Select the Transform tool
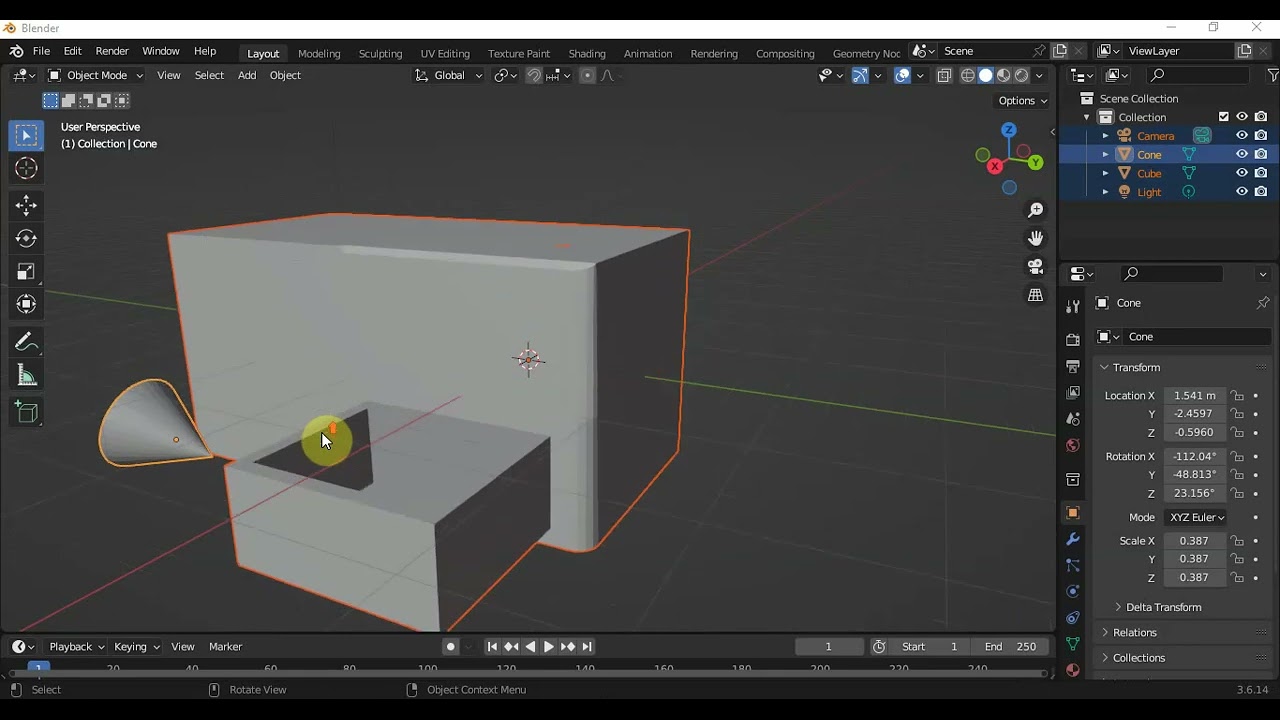 [27, 304]
